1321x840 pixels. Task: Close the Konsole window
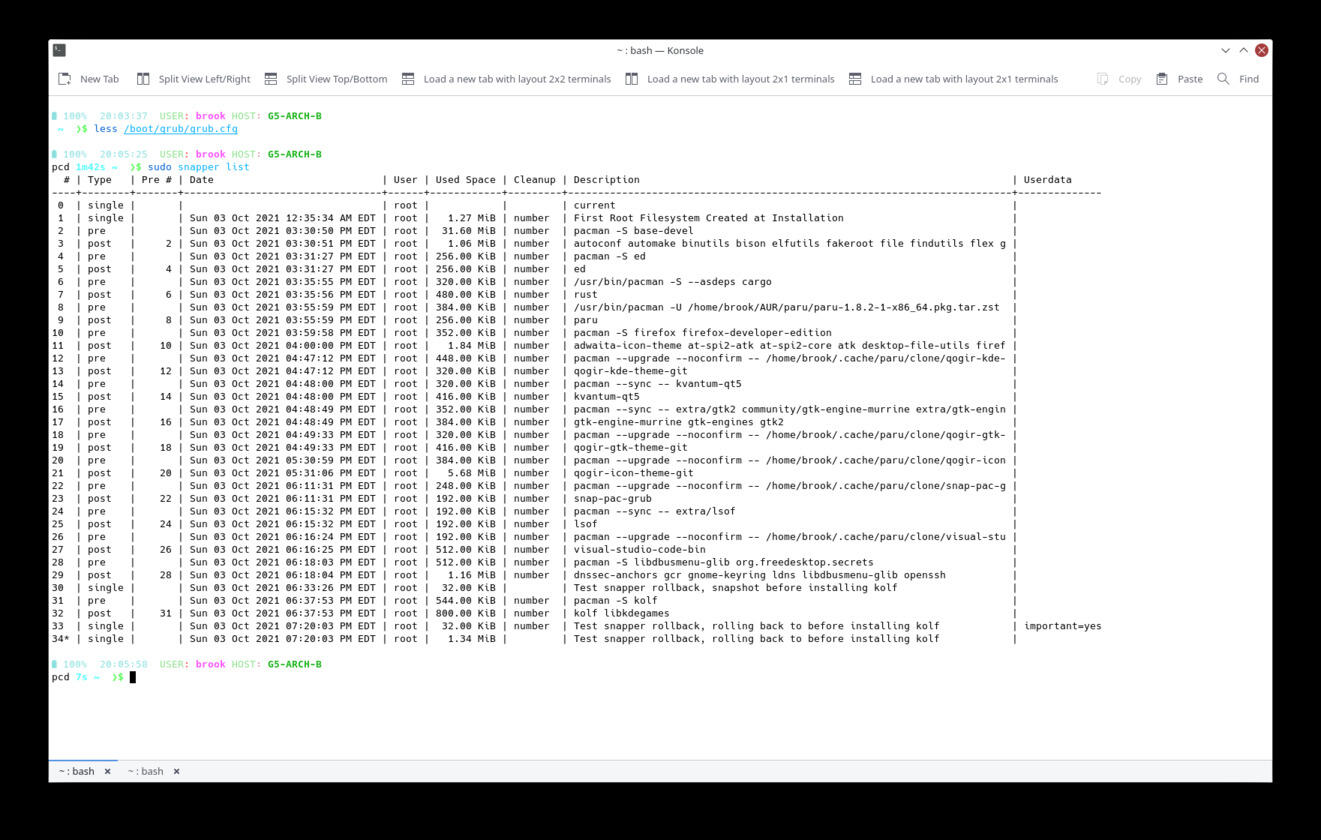[1262, 50]
